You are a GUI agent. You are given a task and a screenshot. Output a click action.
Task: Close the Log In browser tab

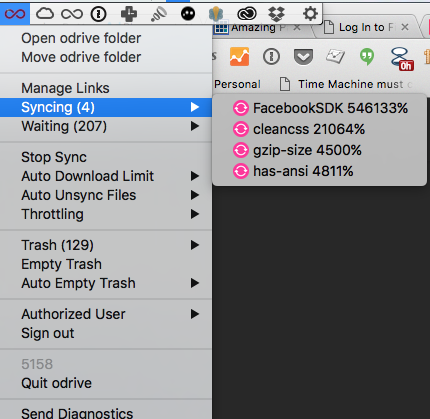click(x=405, y=27)
